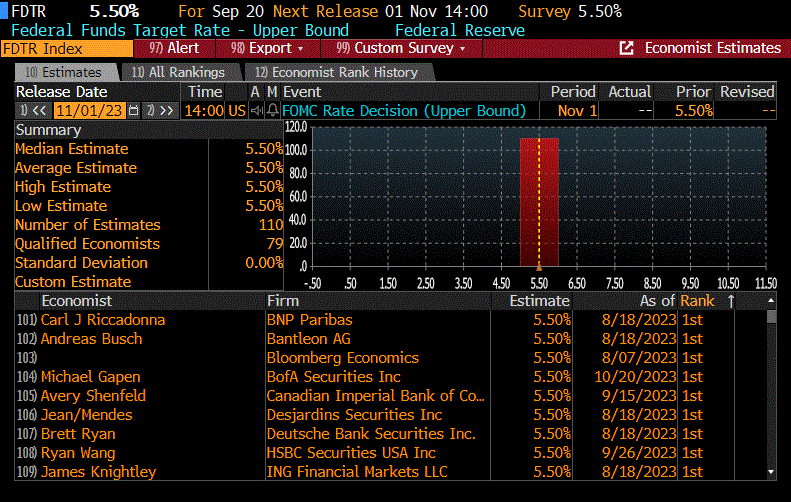This screenshot has height=502, width=791.
Task: Click the red 5.50 histogram bar
Action: tap(539, 202)
